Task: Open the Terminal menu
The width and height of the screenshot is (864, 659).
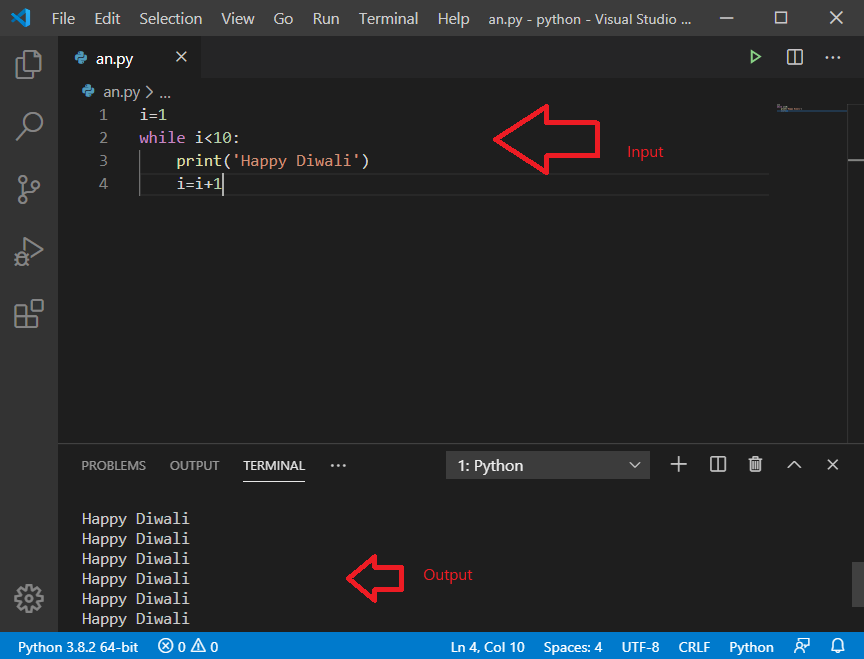Action: [x=388, y=18]
